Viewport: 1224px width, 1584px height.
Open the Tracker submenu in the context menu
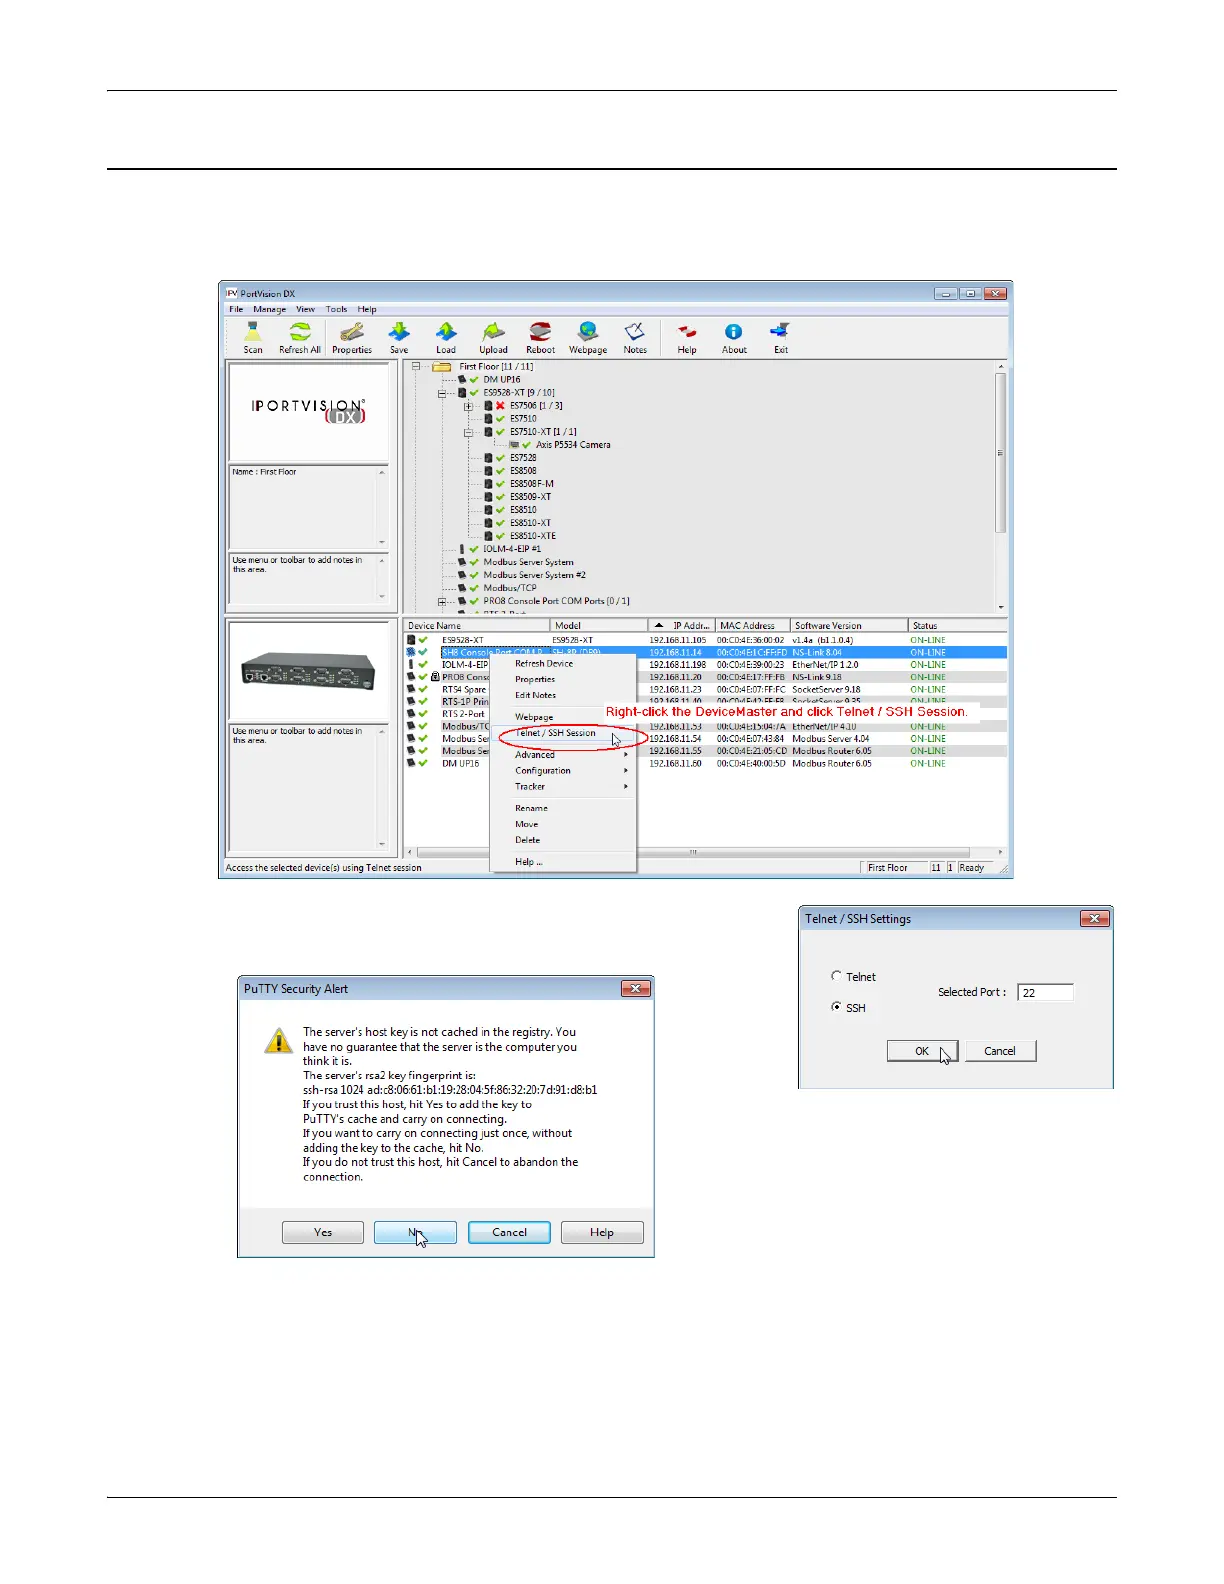tap(563, 787)
